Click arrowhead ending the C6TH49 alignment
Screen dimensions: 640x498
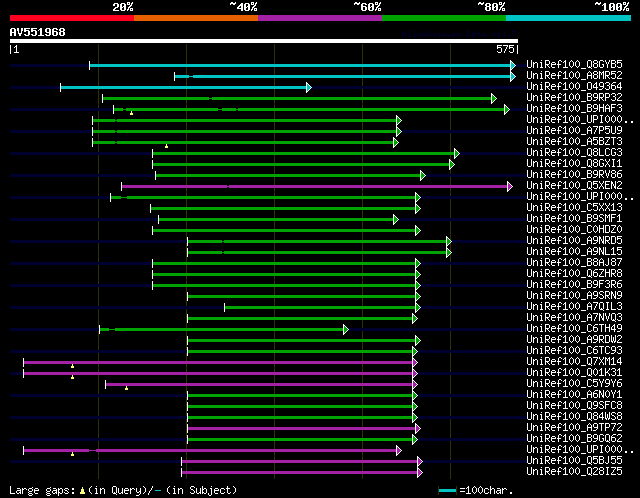(346, 329)
